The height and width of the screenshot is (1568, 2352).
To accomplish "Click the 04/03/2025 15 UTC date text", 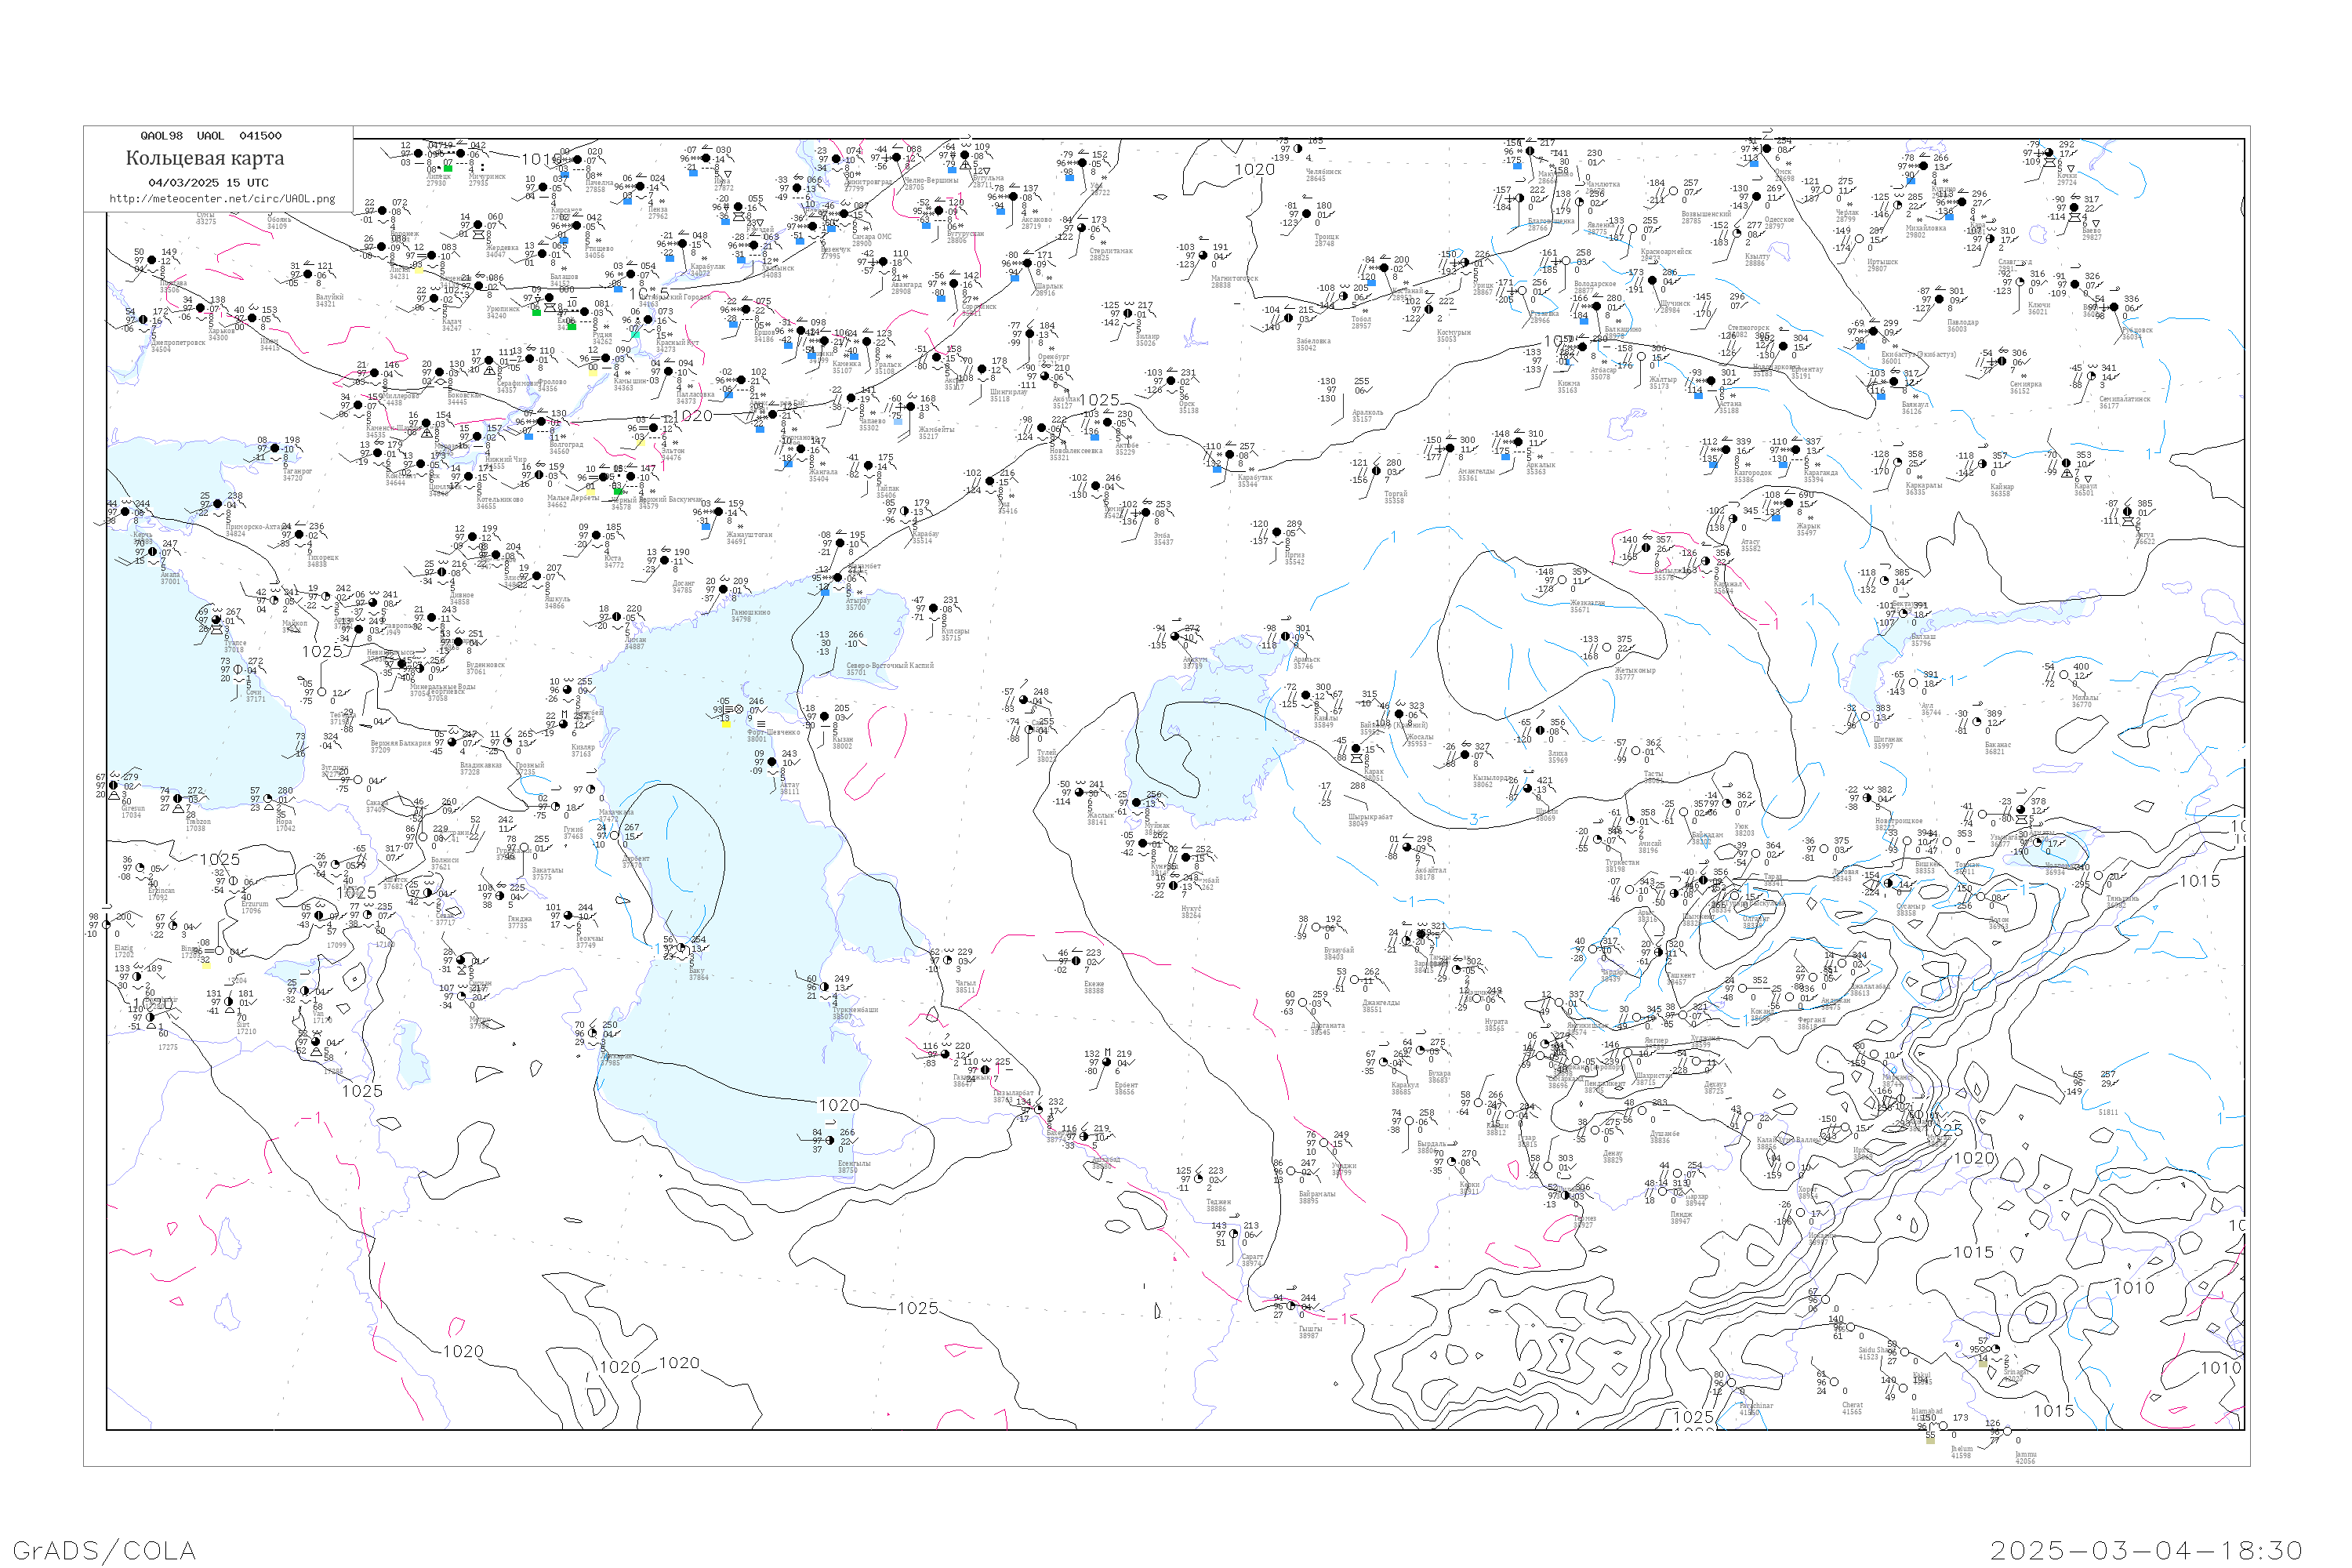I will (x=208, y=183).
